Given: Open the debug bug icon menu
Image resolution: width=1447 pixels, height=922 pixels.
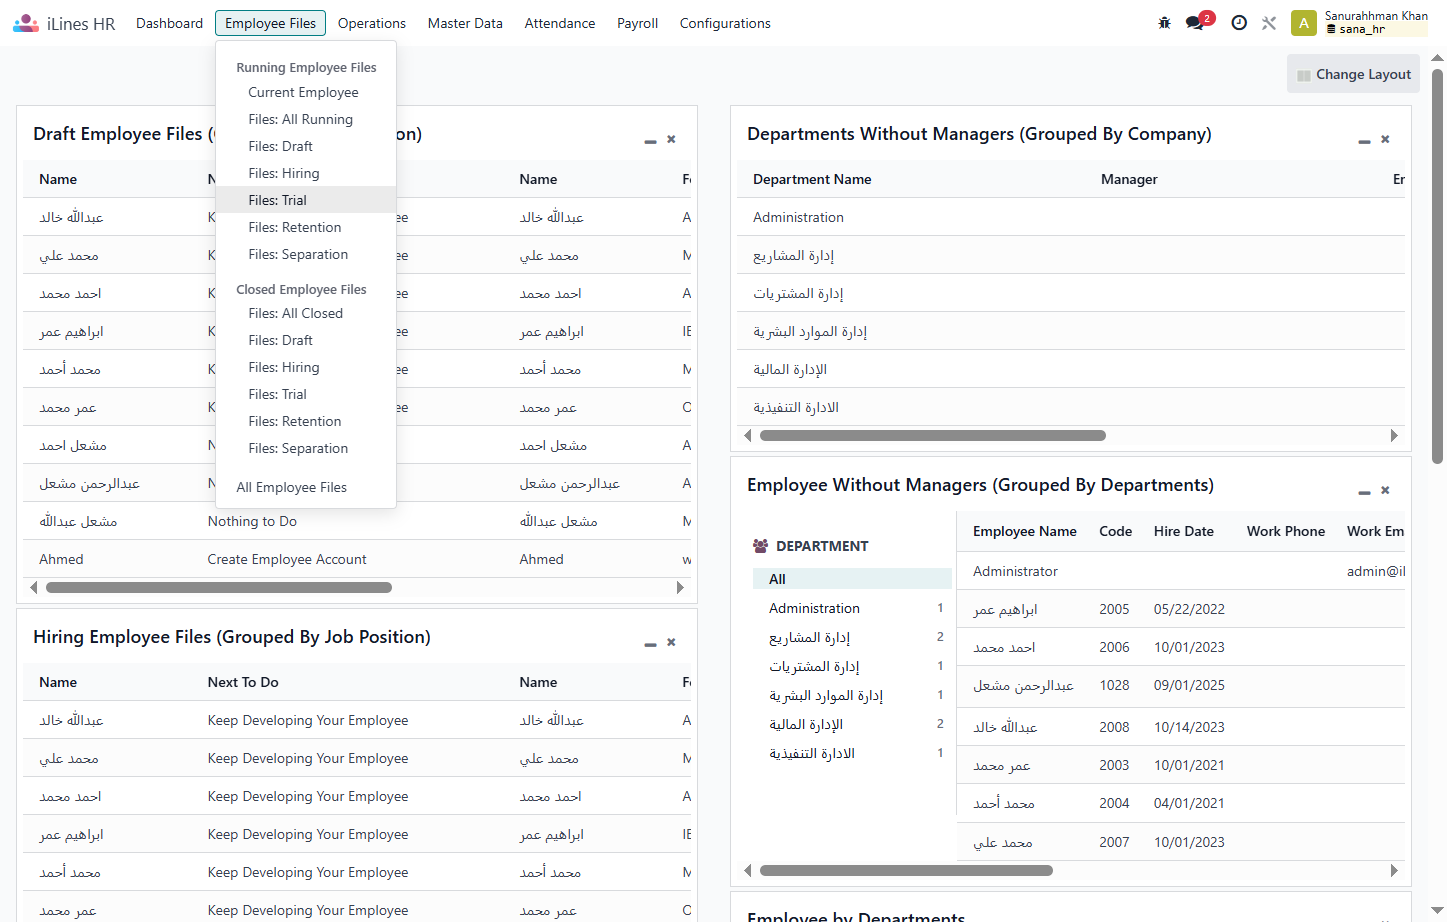Looking at the screenshot, I should click(1165, 23).
